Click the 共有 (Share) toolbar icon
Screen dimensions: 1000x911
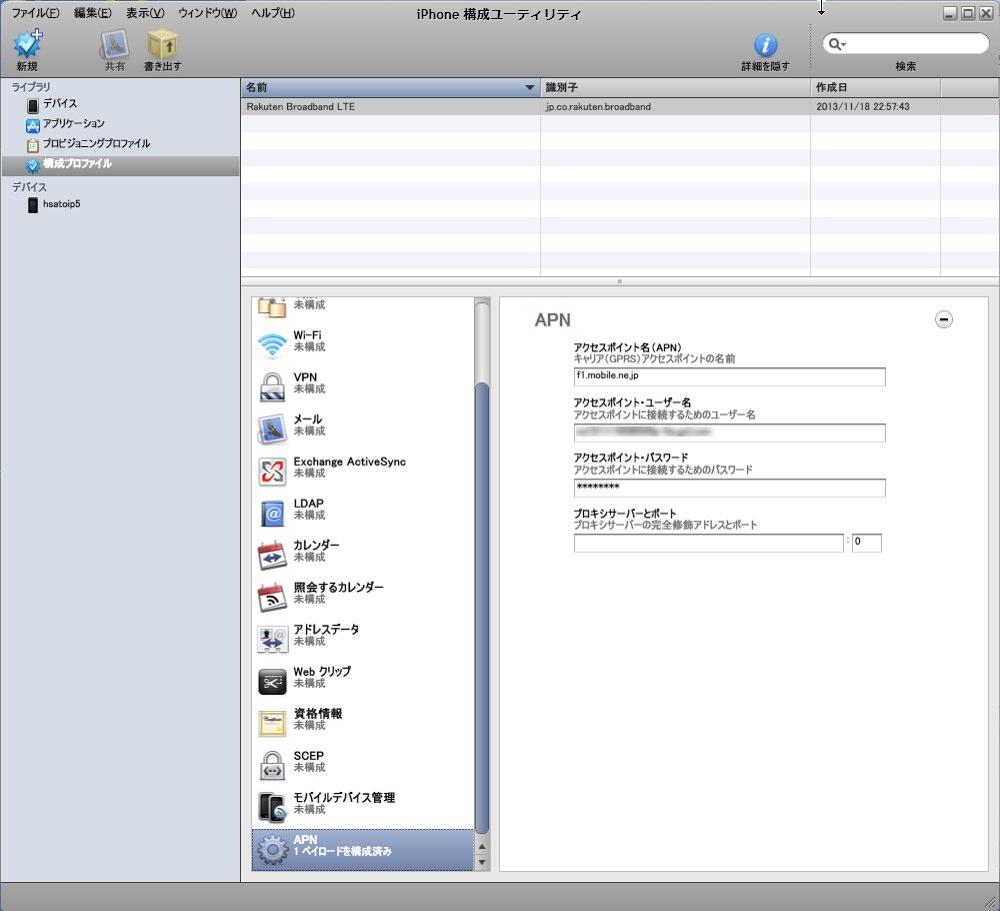tap(115, 45)
